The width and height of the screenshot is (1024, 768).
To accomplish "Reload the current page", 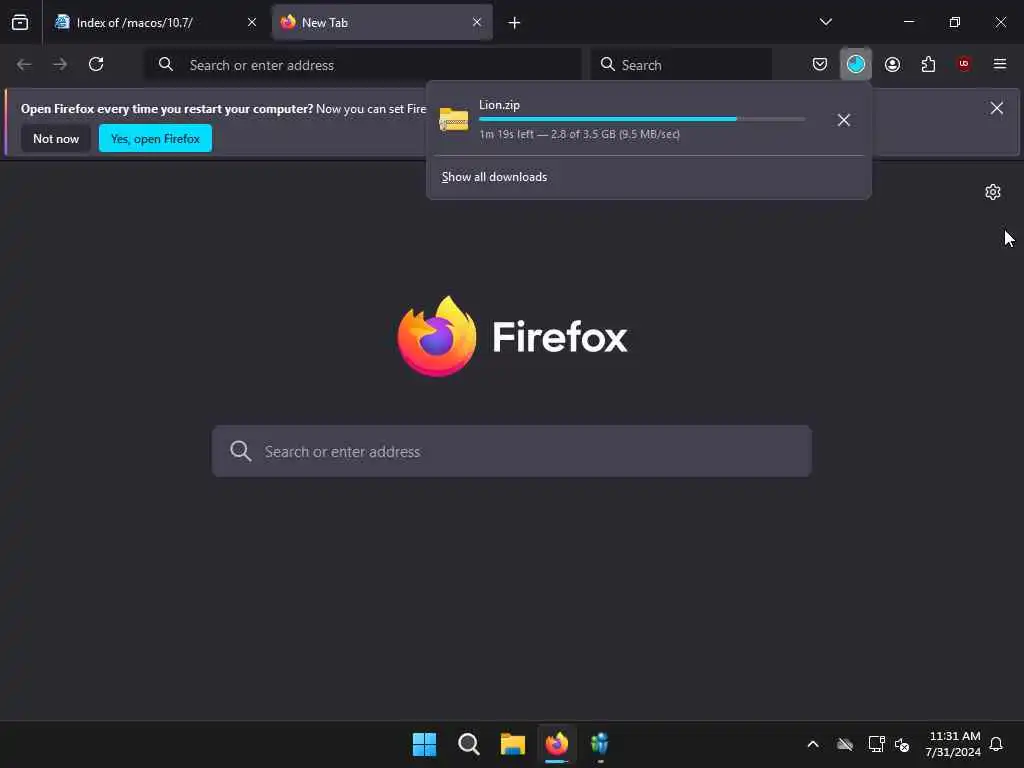I will [x=96, y=64].
